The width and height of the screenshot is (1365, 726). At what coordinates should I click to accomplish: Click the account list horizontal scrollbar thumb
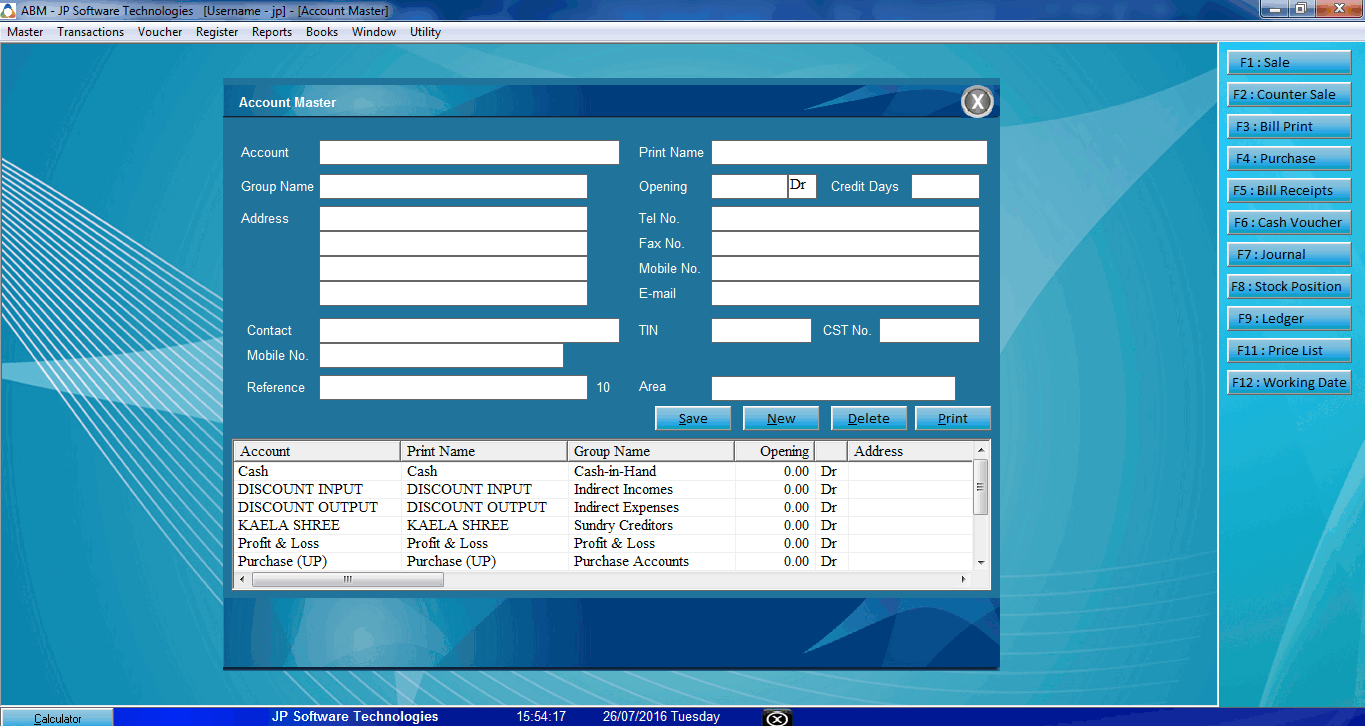348,580
